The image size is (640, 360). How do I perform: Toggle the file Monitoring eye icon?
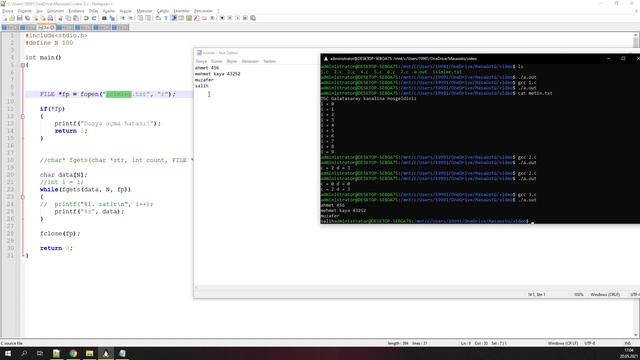[212, 18]
